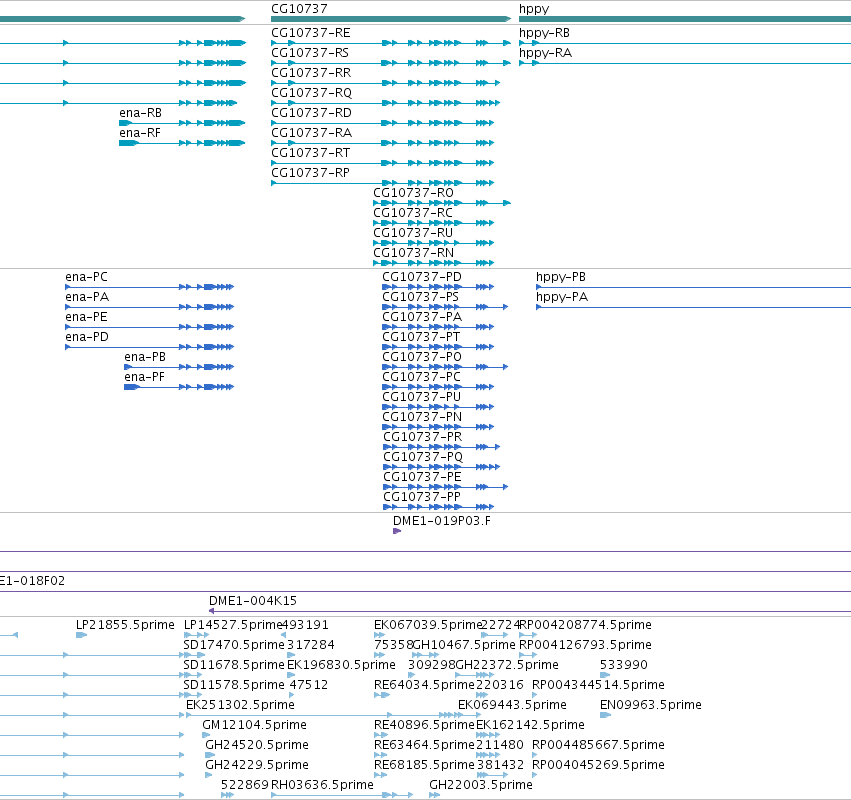Click the hppy-PB protein label

tap(561, 277)
